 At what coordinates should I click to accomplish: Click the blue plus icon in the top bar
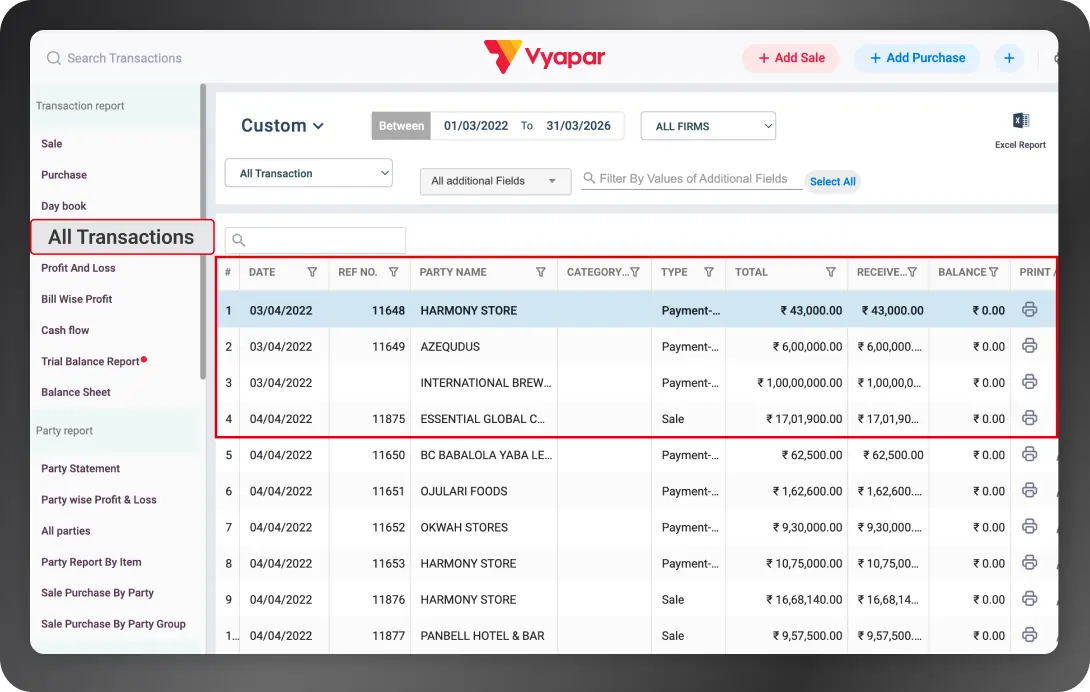(1009, 58)
